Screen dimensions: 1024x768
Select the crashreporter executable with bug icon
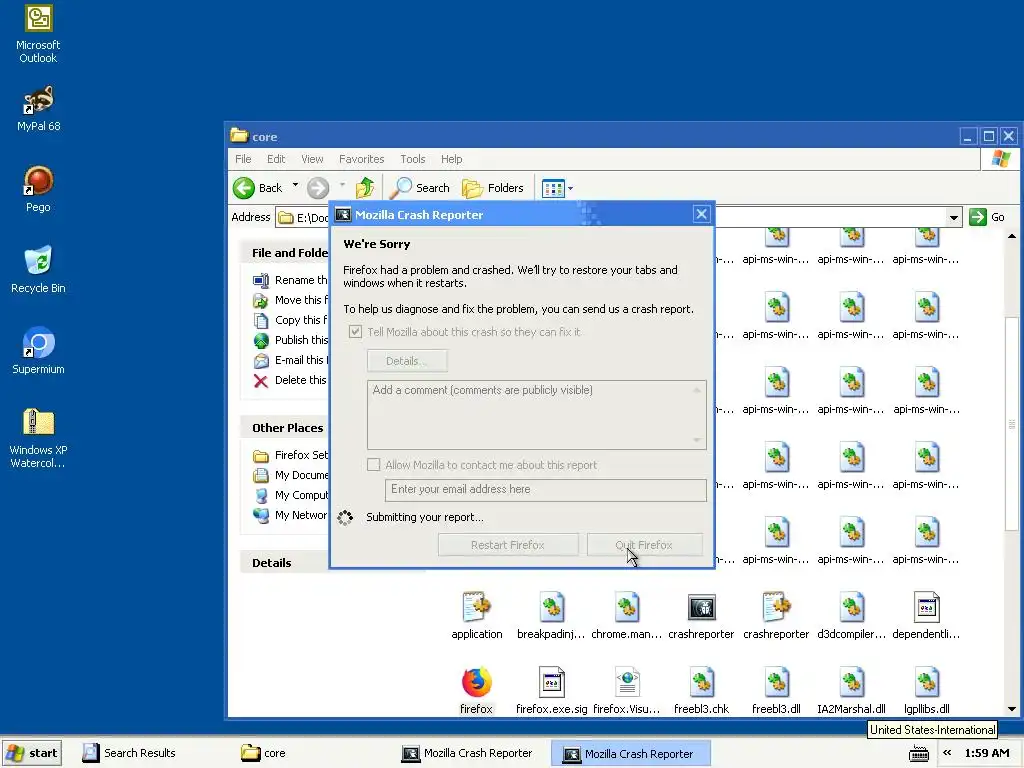click(x=701, y=616)
